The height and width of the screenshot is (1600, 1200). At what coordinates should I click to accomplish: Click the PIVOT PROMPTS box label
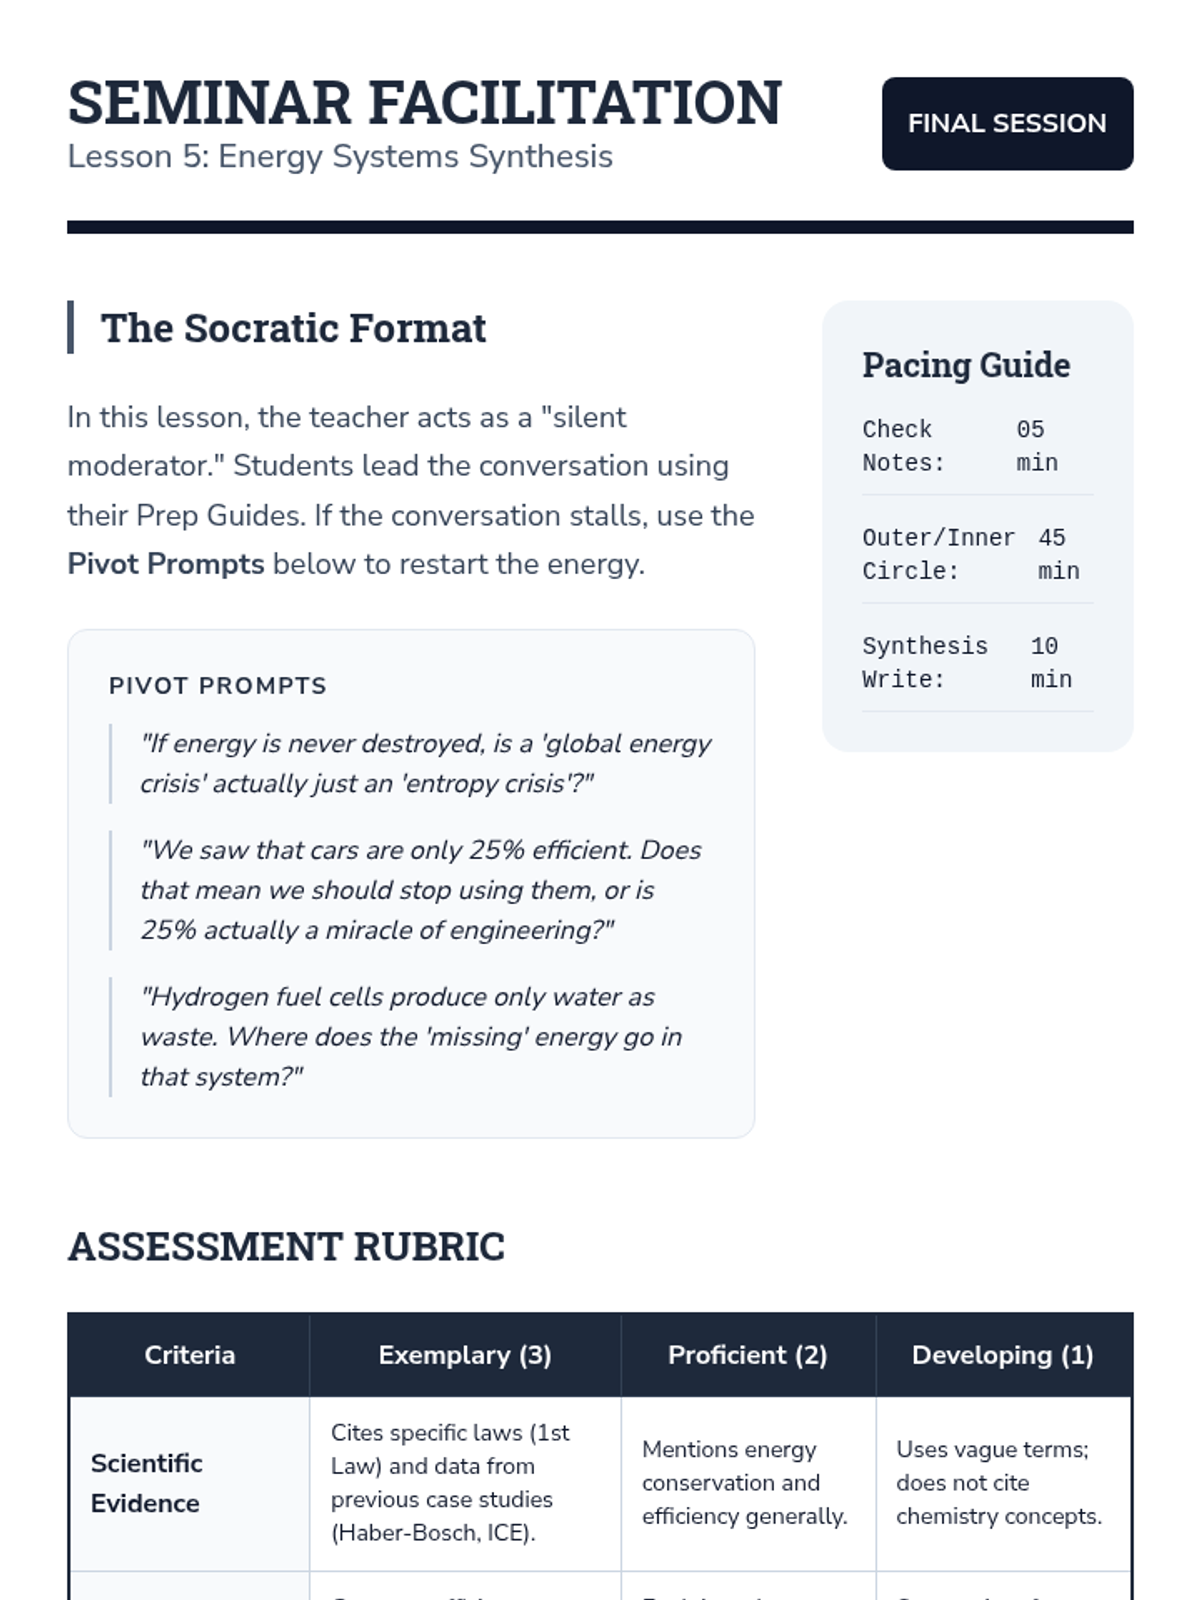[x=218, y=686]
